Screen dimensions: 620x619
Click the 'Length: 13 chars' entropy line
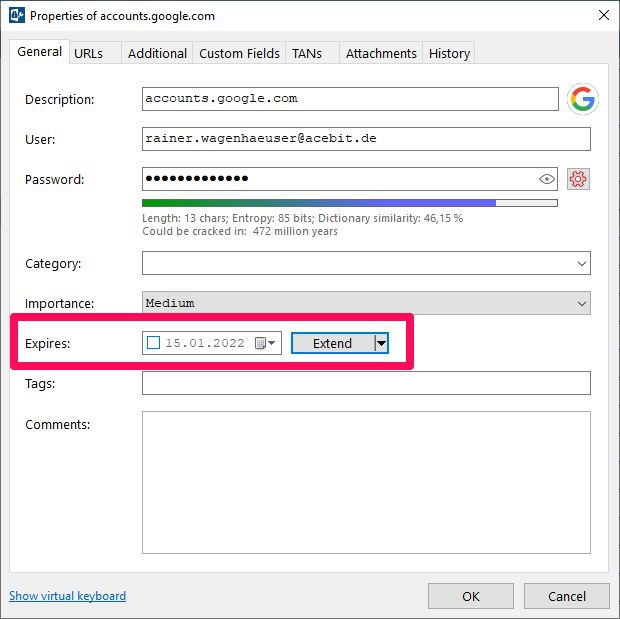pos(302,218)
